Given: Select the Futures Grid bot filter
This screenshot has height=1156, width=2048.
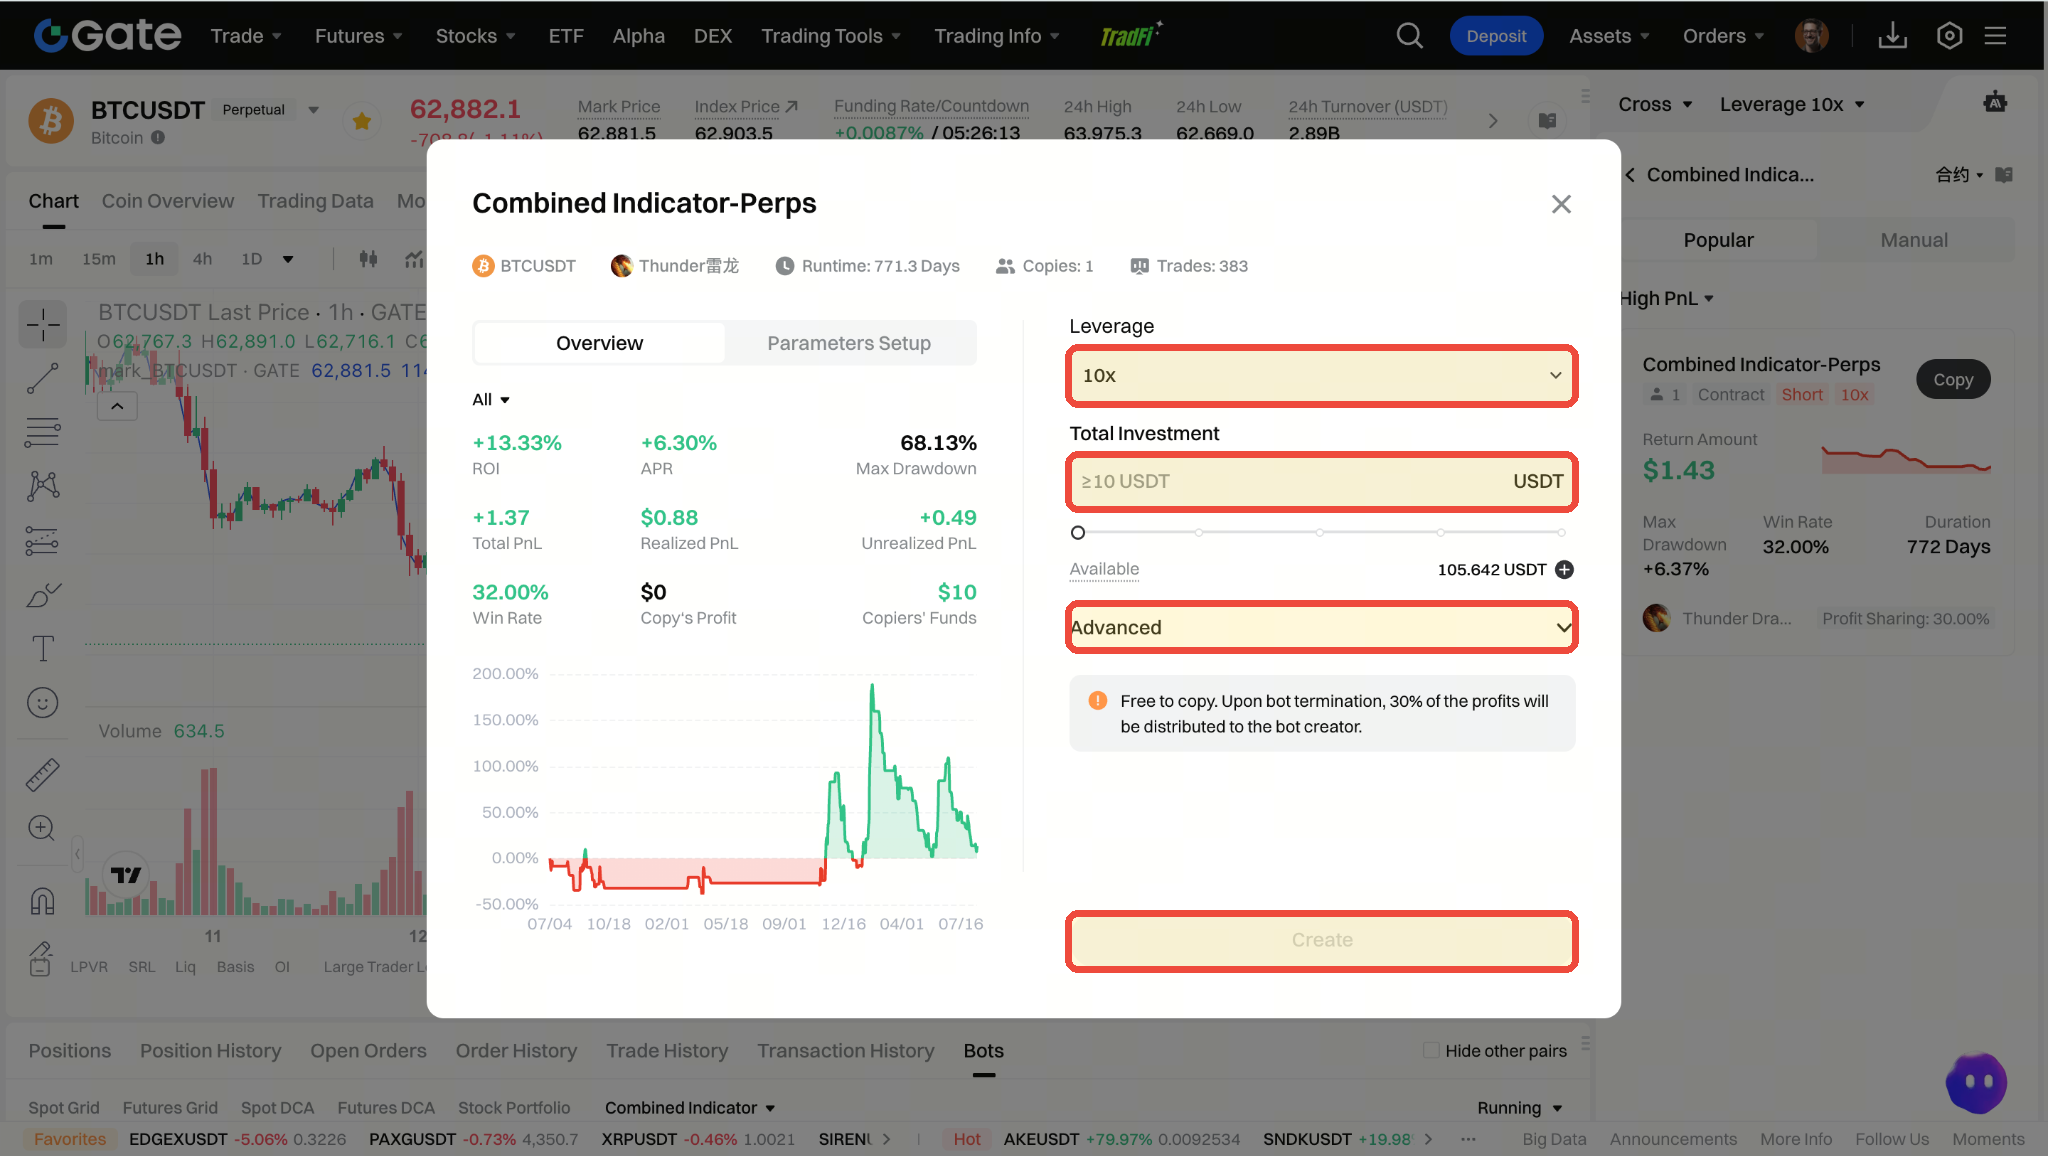Looking at the screenshot, I should pyautogui.click(x=170, y=1108).
